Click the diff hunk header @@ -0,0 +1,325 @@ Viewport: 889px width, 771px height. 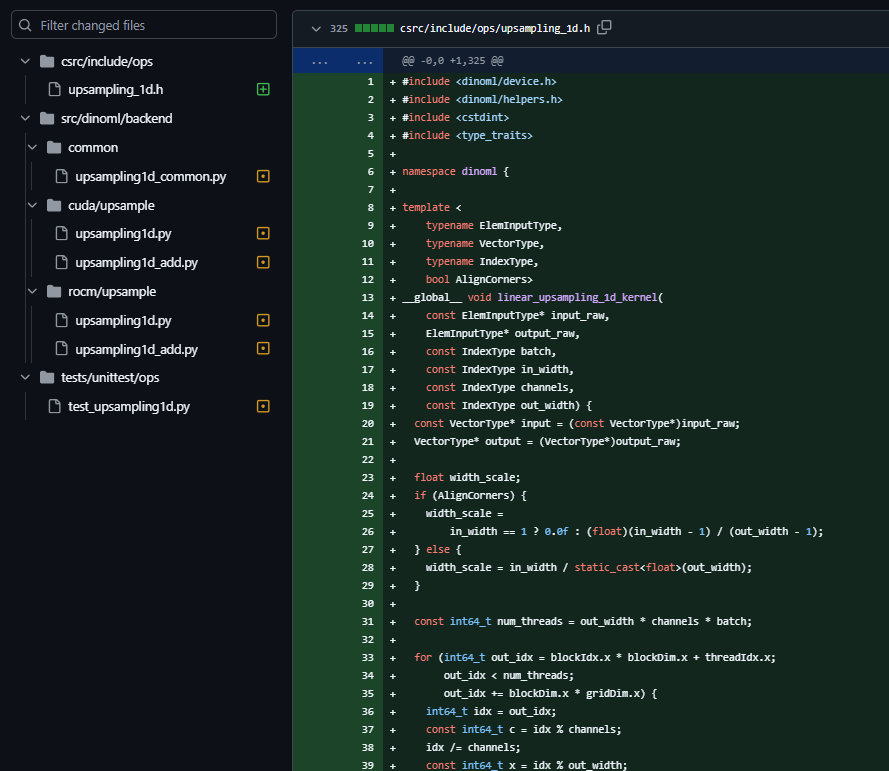click(452, 61)
